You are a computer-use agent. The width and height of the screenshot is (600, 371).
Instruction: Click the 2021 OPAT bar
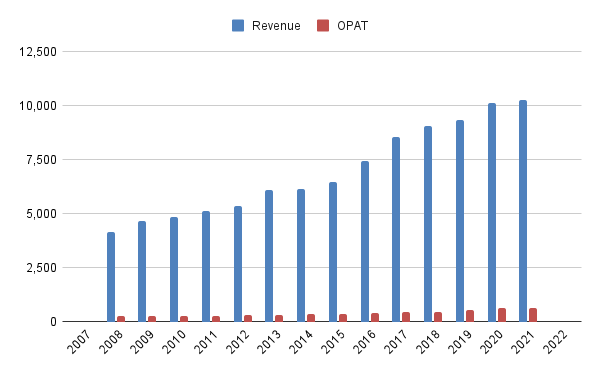point(533,315)
